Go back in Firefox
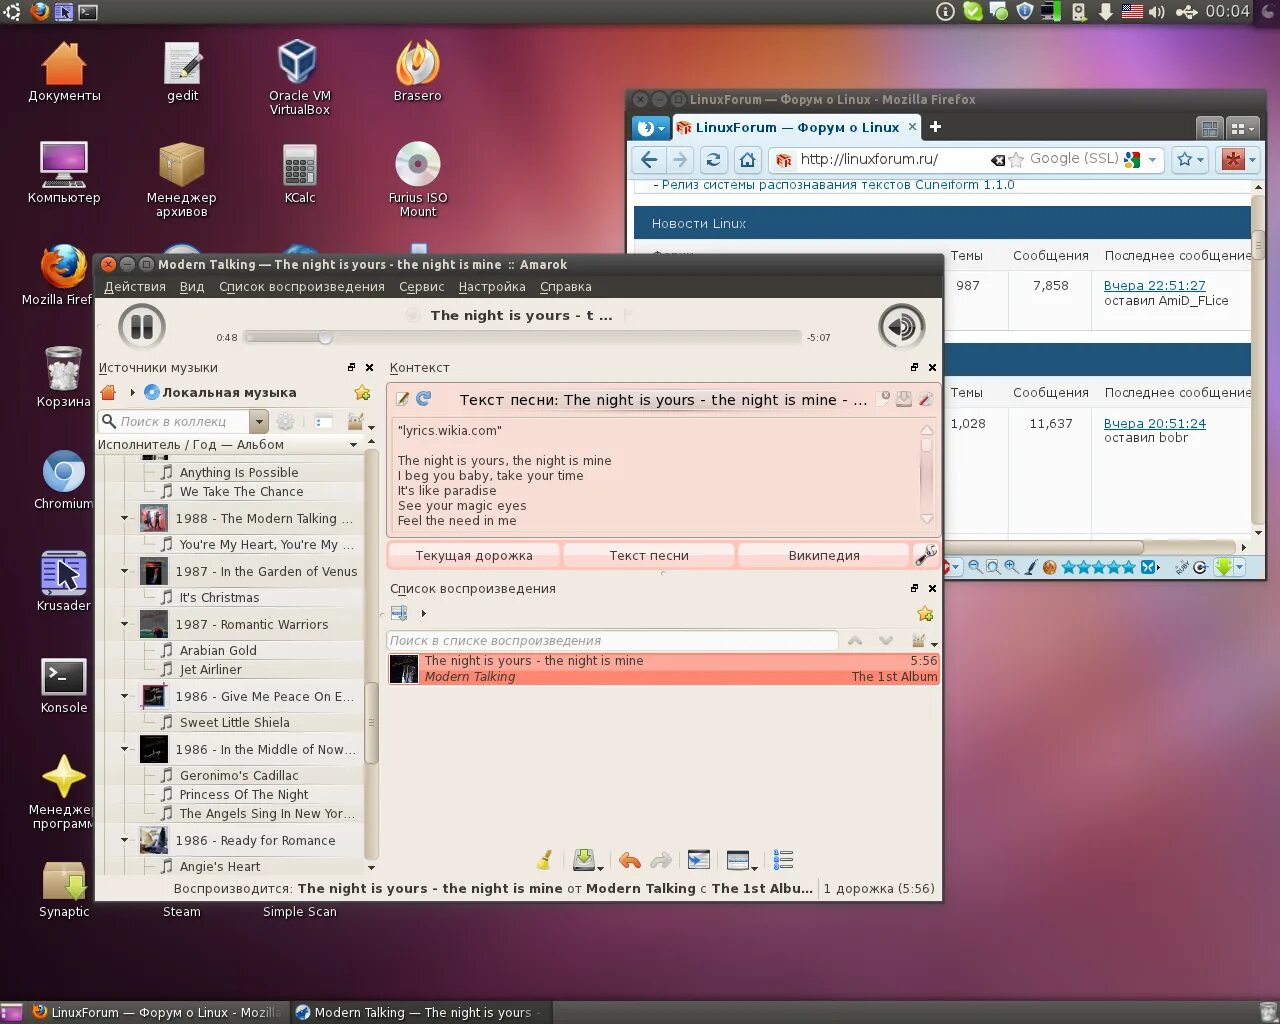Viewport: 1280px width, 1024px height. (649, 160)
